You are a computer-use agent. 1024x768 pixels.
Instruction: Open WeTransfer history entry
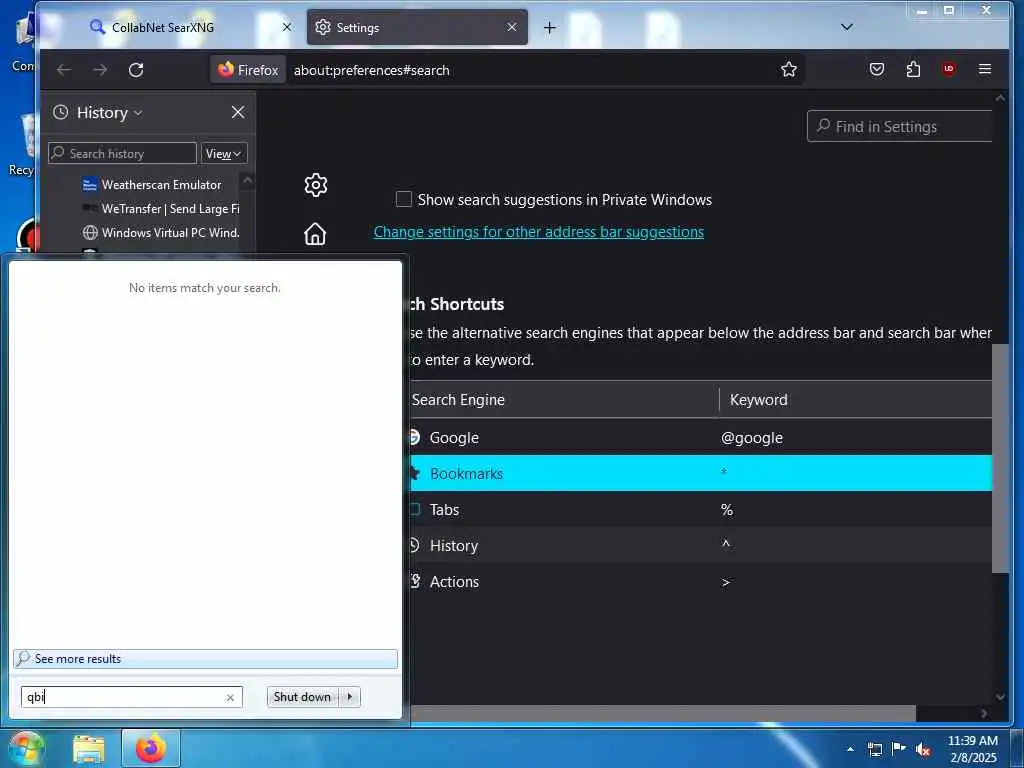(160, 209)
